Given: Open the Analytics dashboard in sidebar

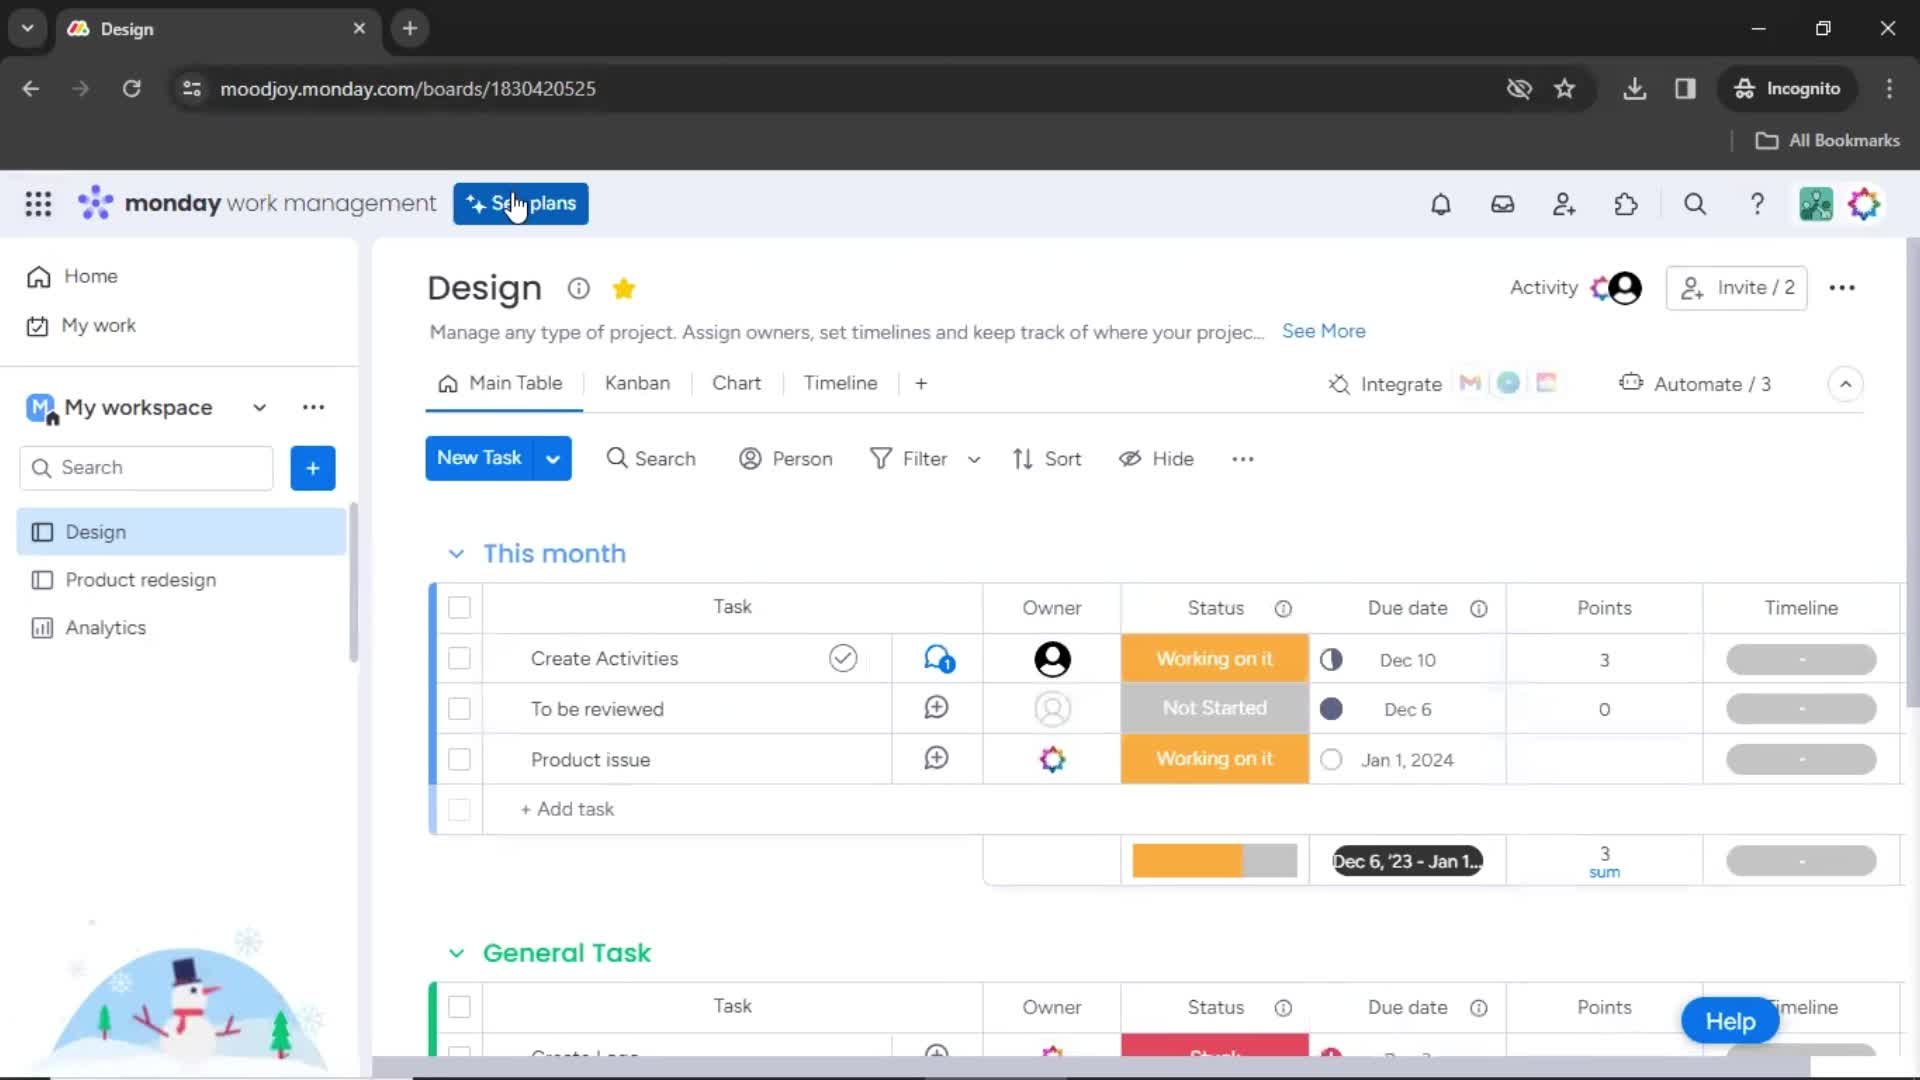Looking at the screenshot, I should 181,628.
